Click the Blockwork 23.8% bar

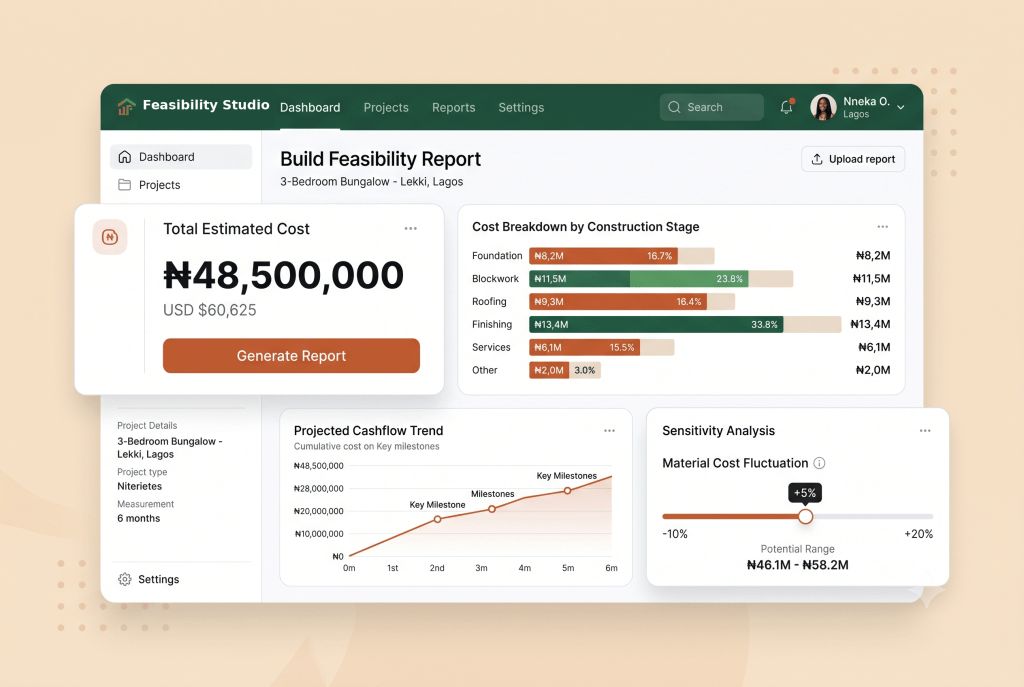click(639, 279)
